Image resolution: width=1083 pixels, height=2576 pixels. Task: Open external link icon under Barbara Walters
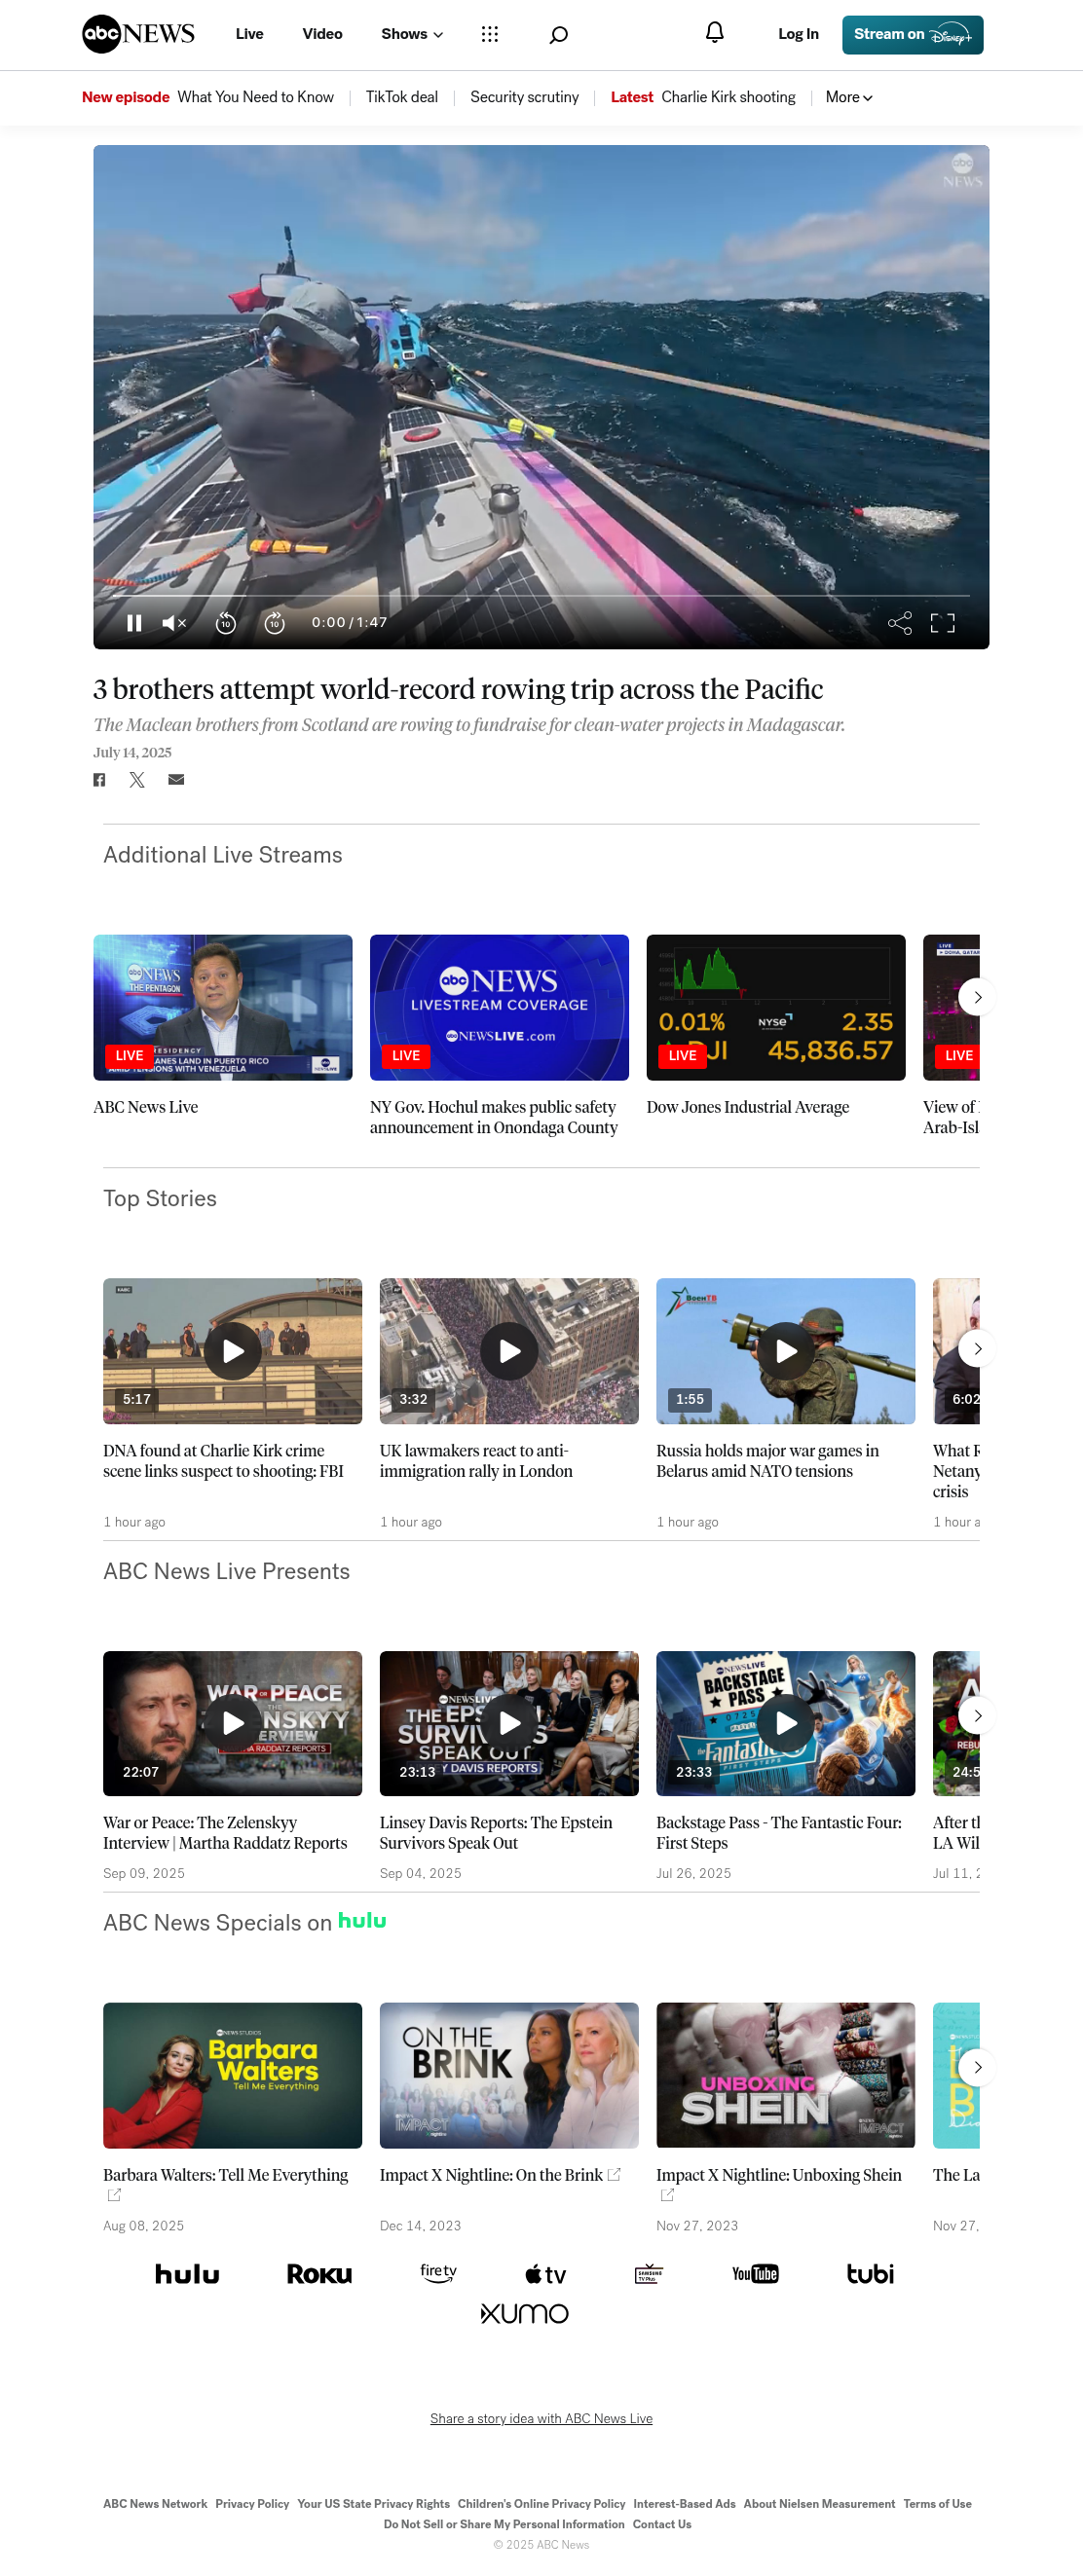(x=114, y=2195)
